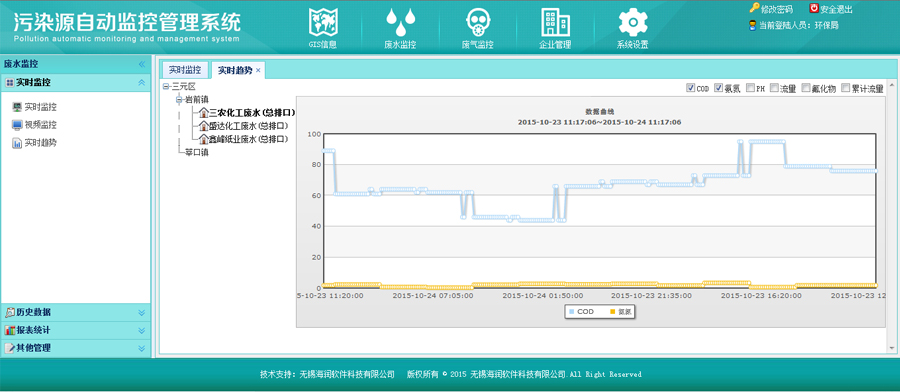
Task: Expand the 报表统计 accordion section
Action: (x=142, y=330)
